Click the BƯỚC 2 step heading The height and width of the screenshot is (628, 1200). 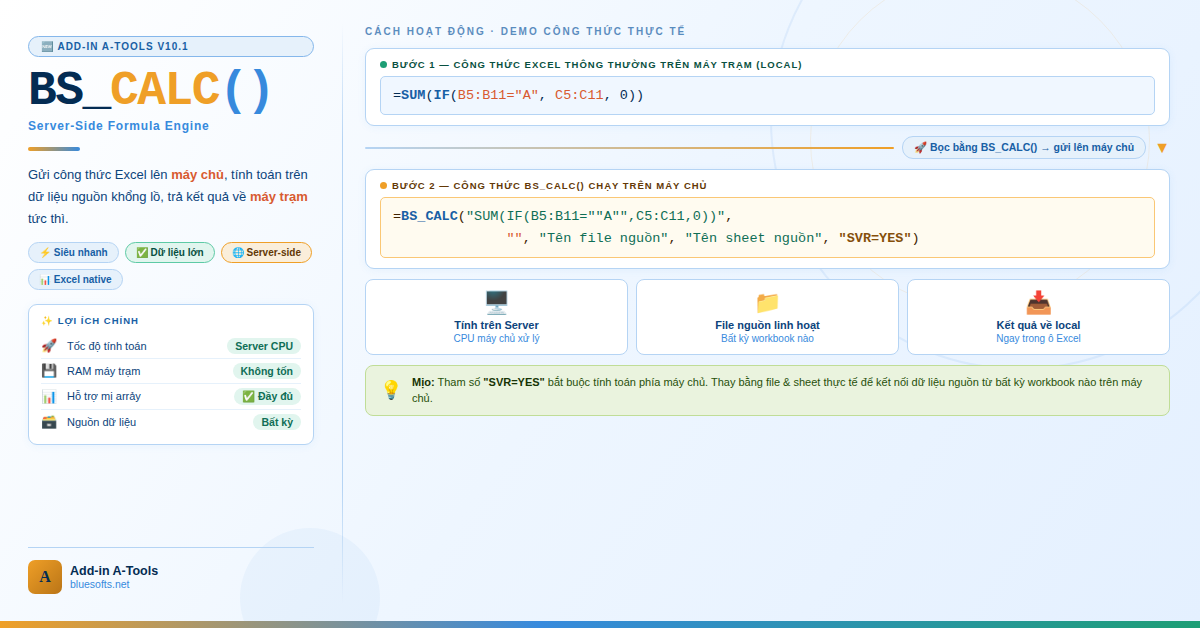coord(549,186)
